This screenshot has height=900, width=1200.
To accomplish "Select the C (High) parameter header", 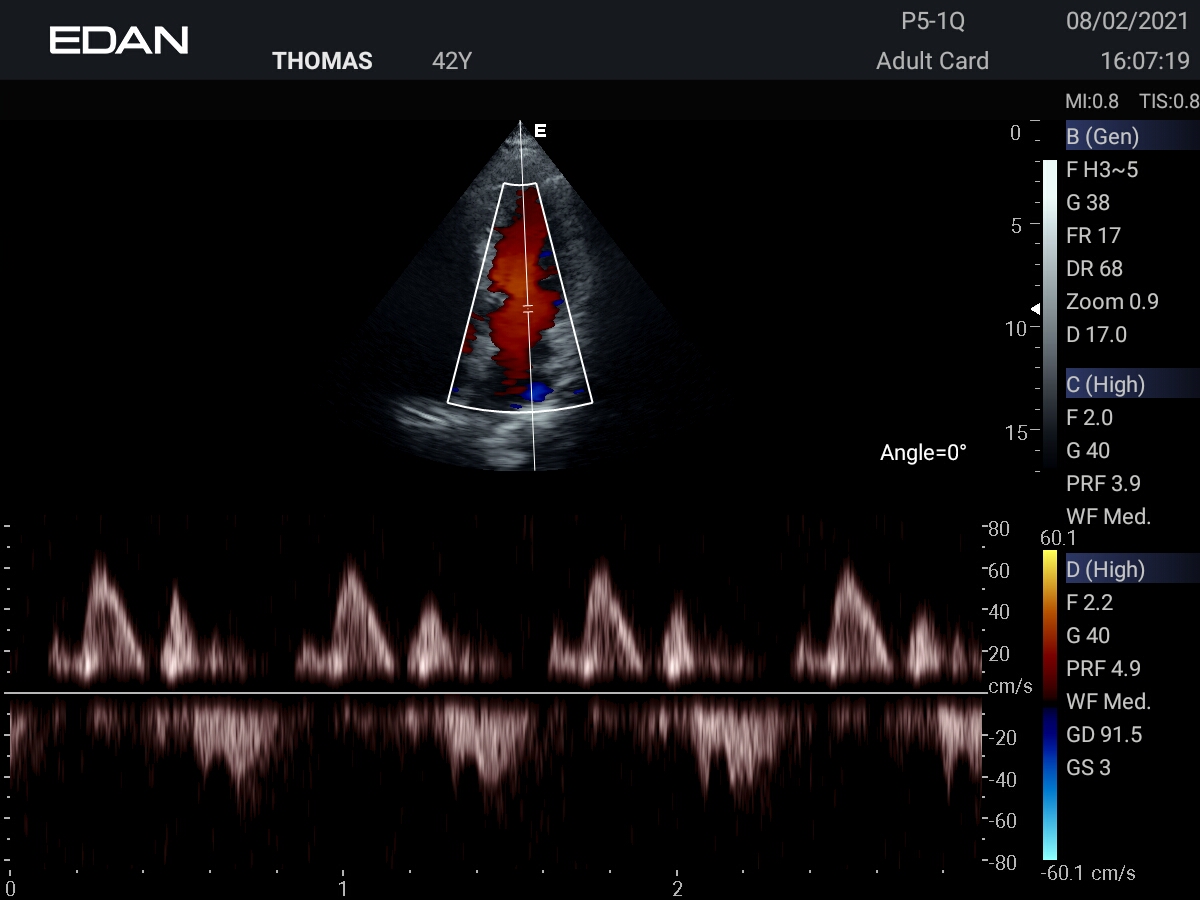I will [1106, 384].
